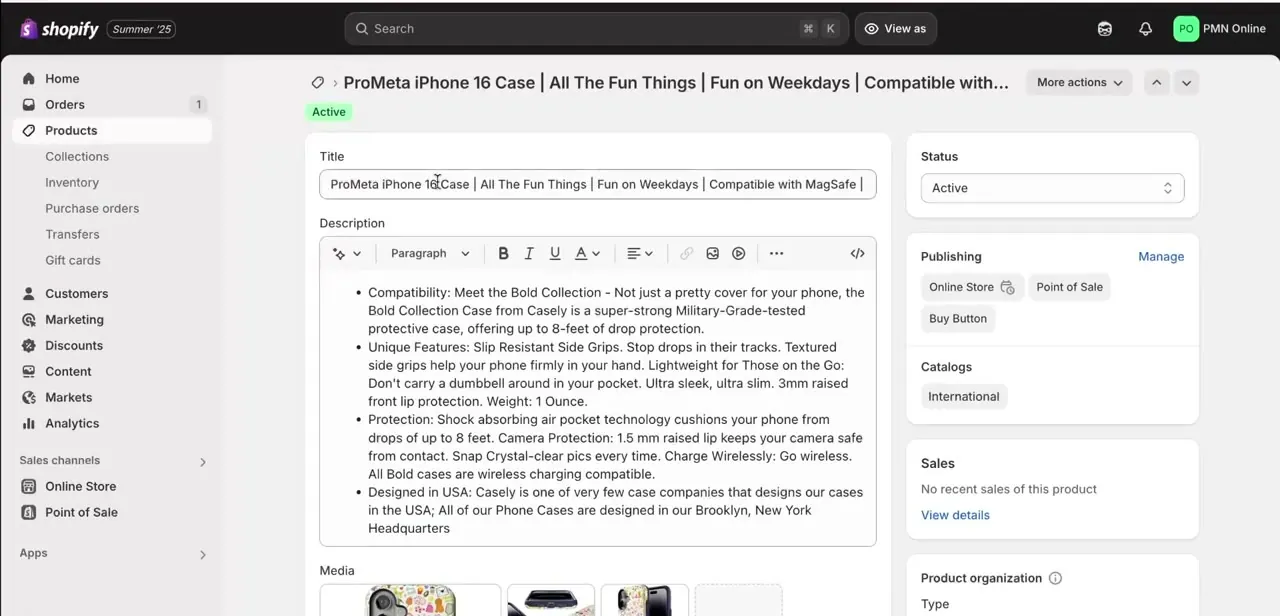Select the second product media thumbnail
The image size is (1280, 616).
coord(551,600)
